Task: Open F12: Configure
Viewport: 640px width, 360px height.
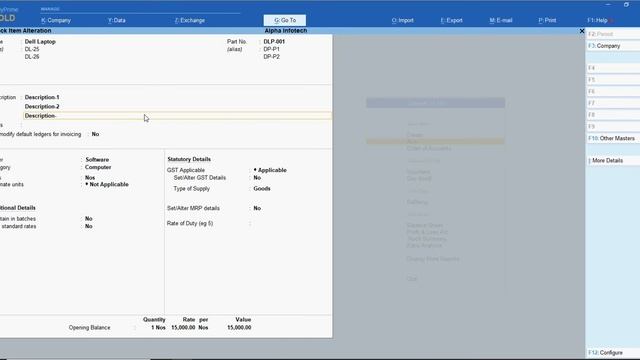Action: coord(613,353)
